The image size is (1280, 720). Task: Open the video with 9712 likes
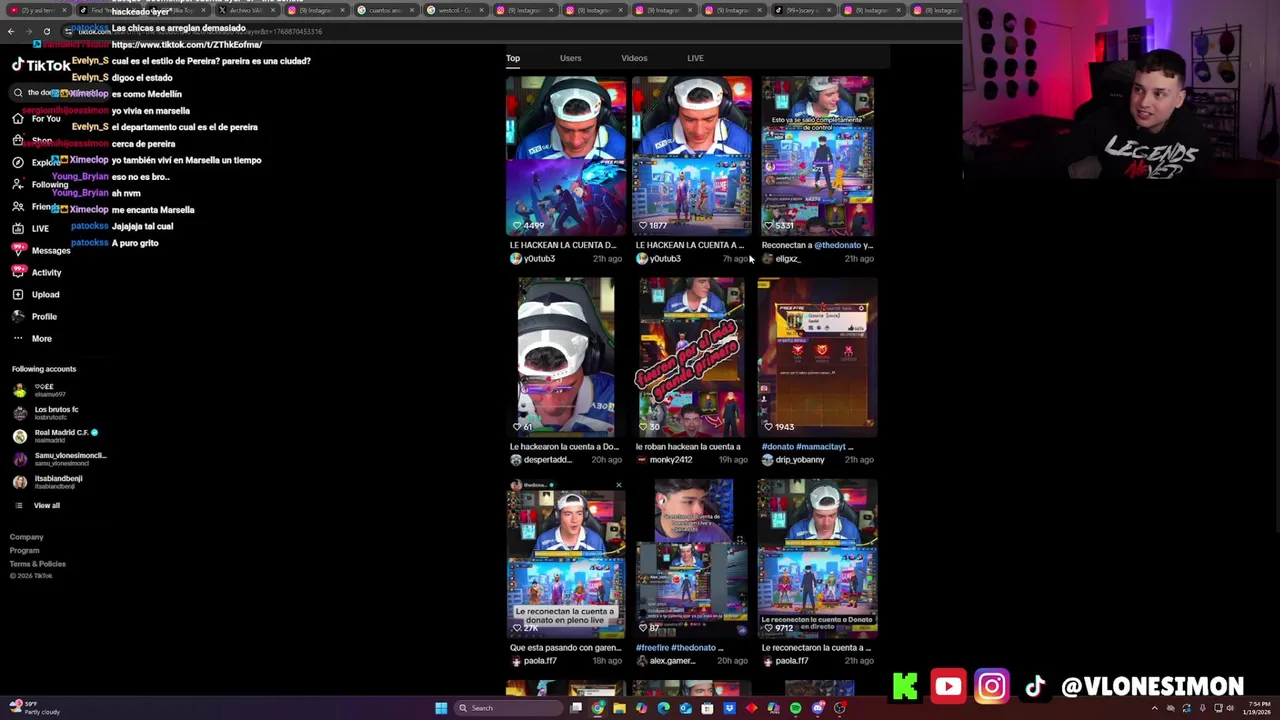[818, 558]
